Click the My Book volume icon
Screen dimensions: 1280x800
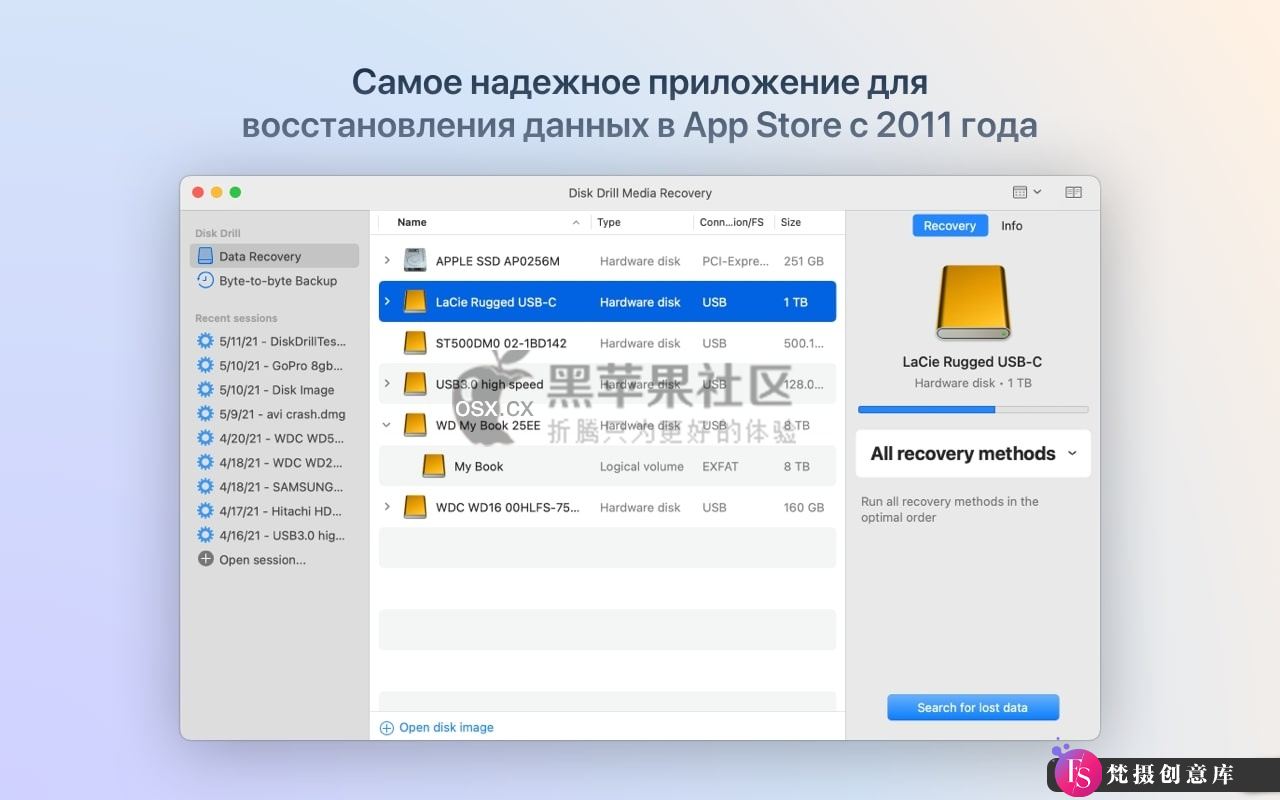434,466
